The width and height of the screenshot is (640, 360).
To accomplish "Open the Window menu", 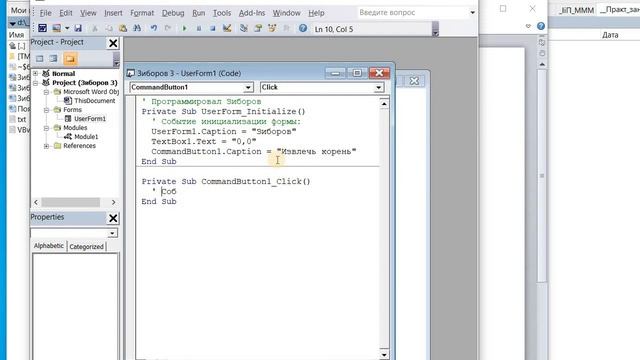I will [287, 13].
